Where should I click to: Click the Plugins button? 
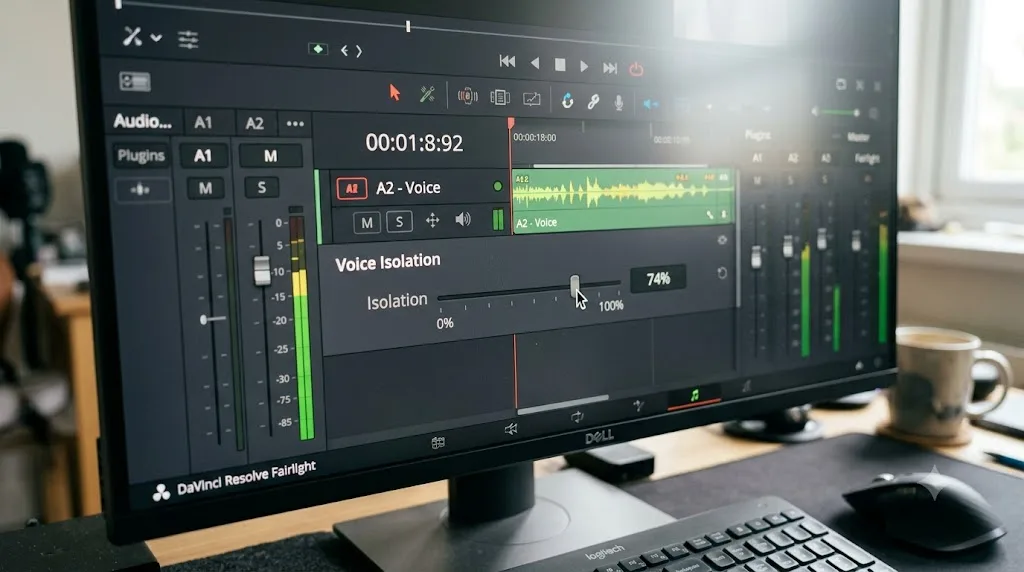[x=141, y=155]
